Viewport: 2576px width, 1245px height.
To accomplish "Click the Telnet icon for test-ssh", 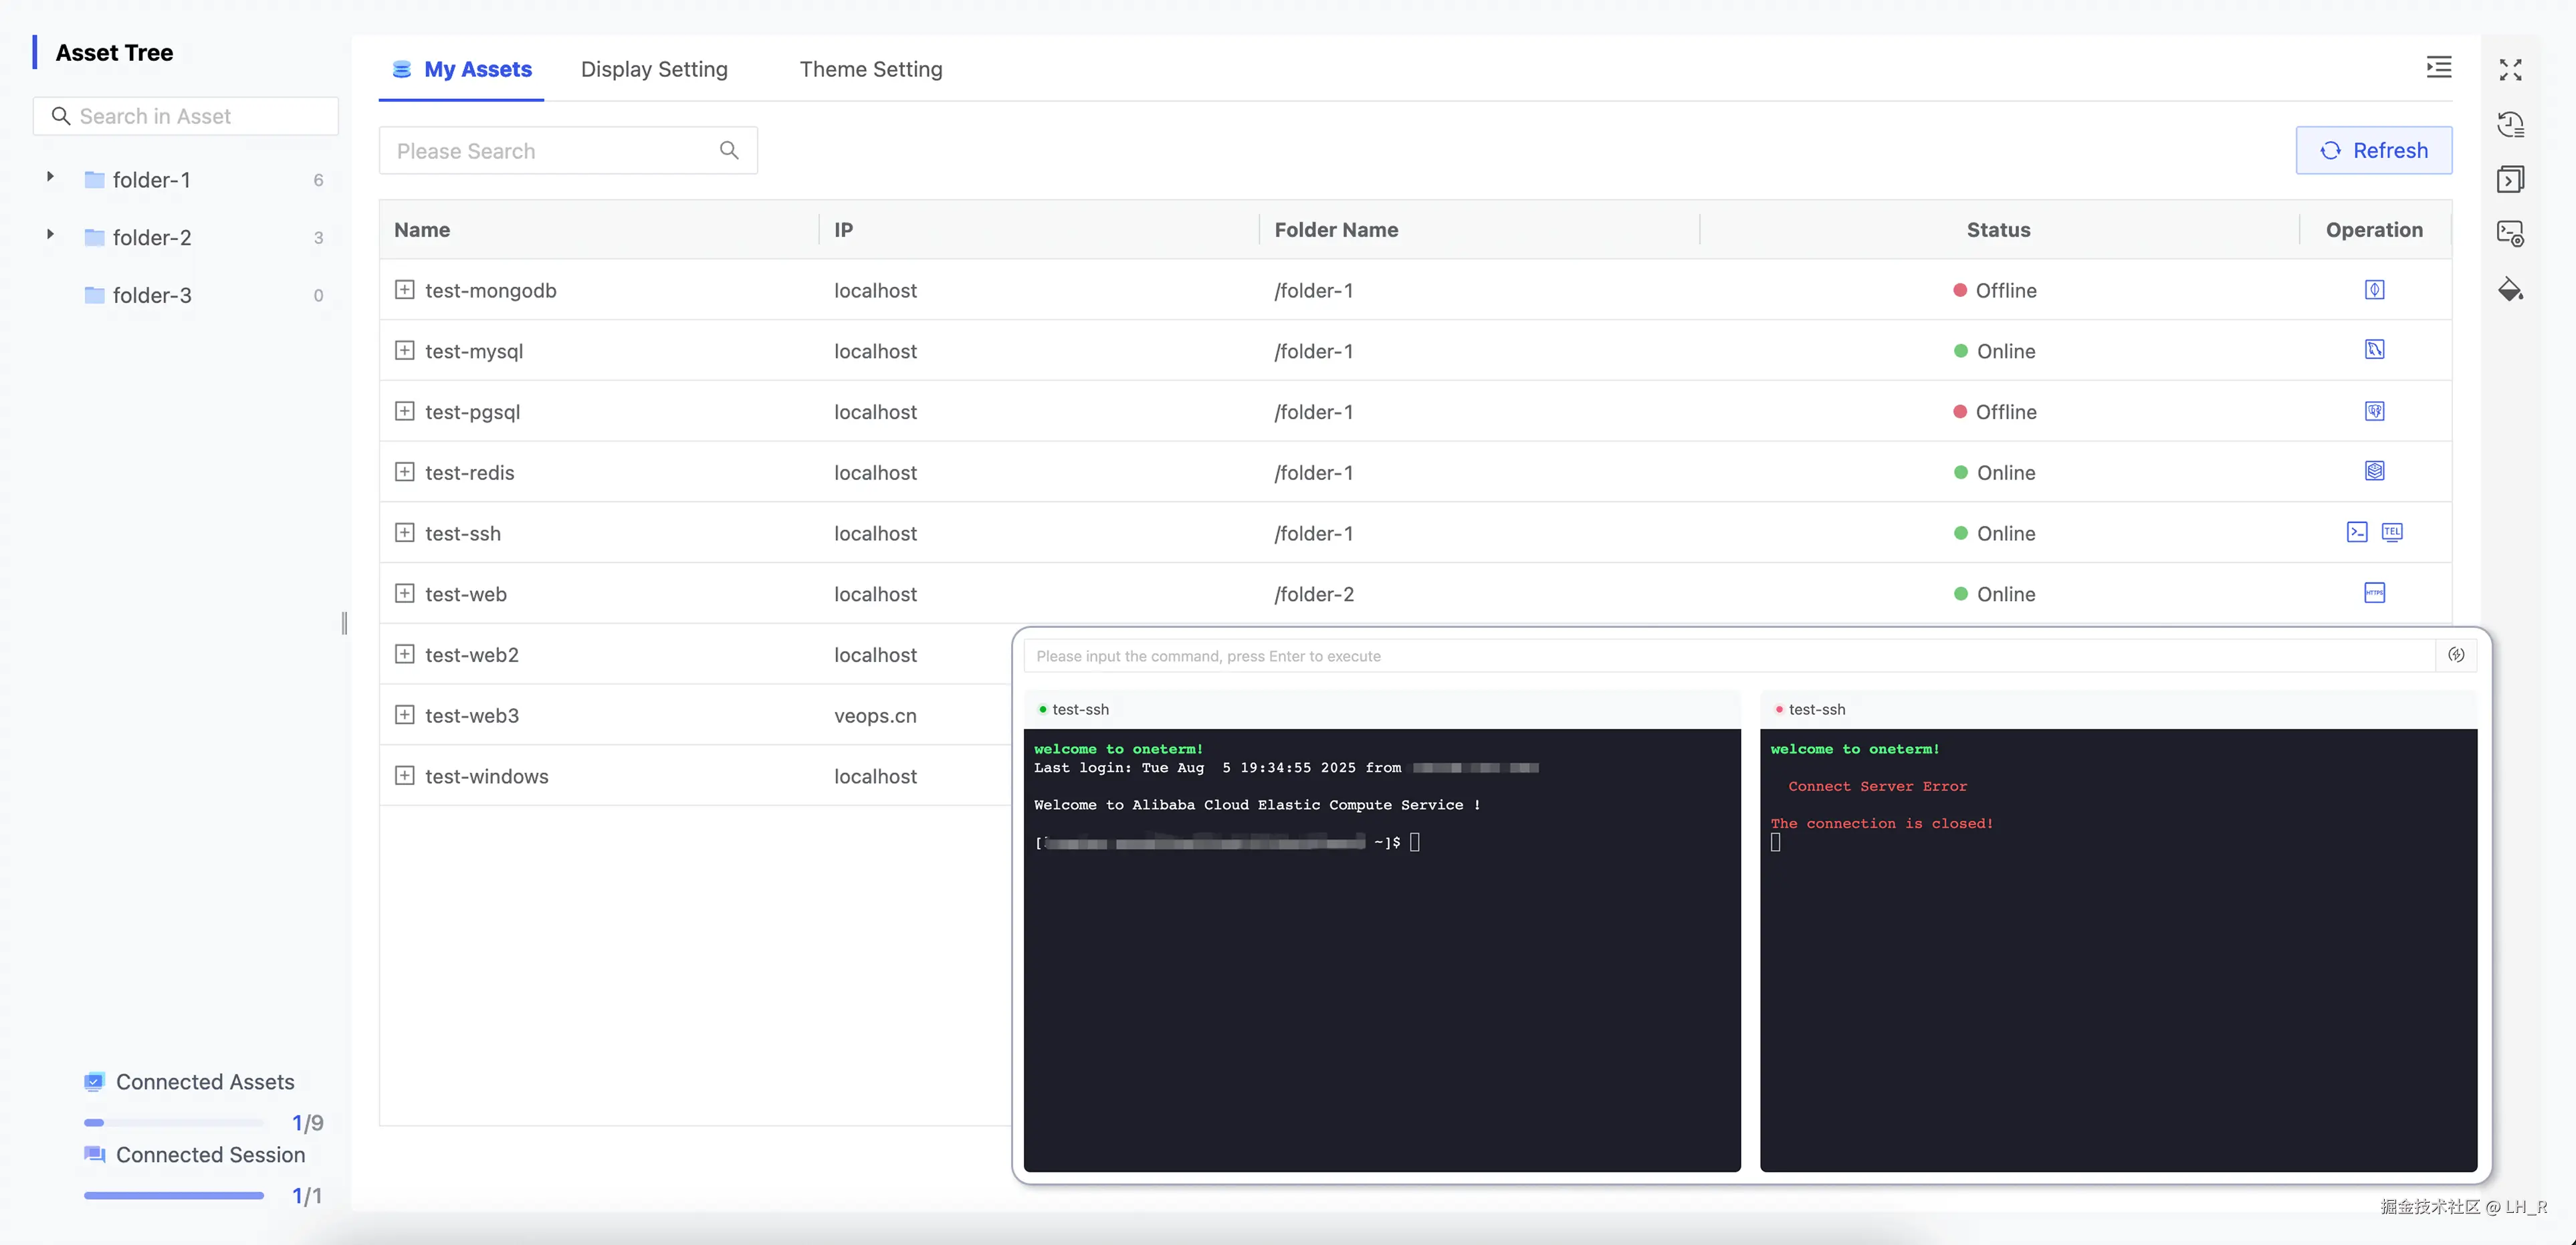I will (2391, 532).
